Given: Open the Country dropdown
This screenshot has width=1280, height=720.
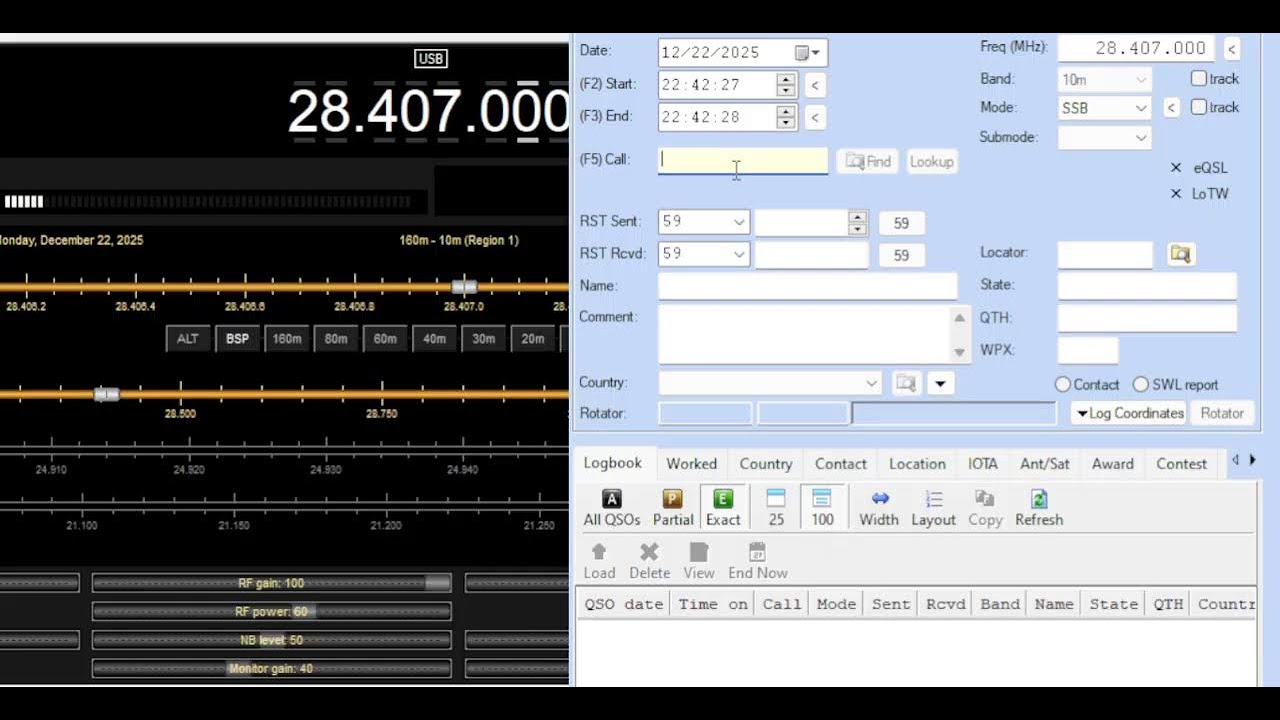Looking at the screenshot, I should coord(871,383).
